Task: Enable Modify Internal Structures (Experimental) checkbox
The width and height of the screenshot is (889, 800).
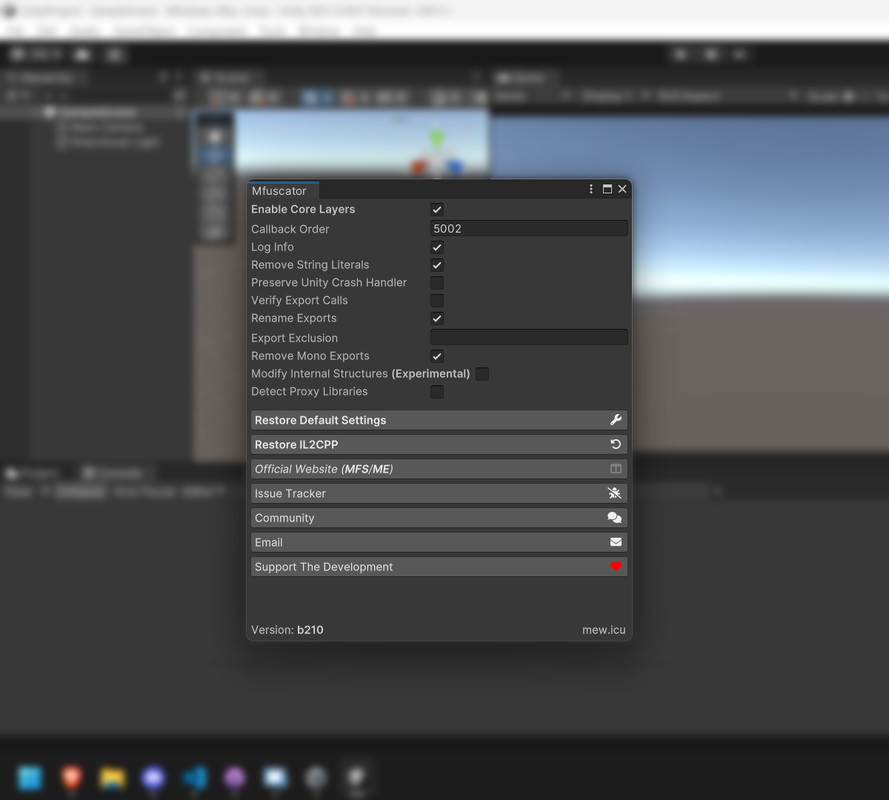Action: (482, 374)
